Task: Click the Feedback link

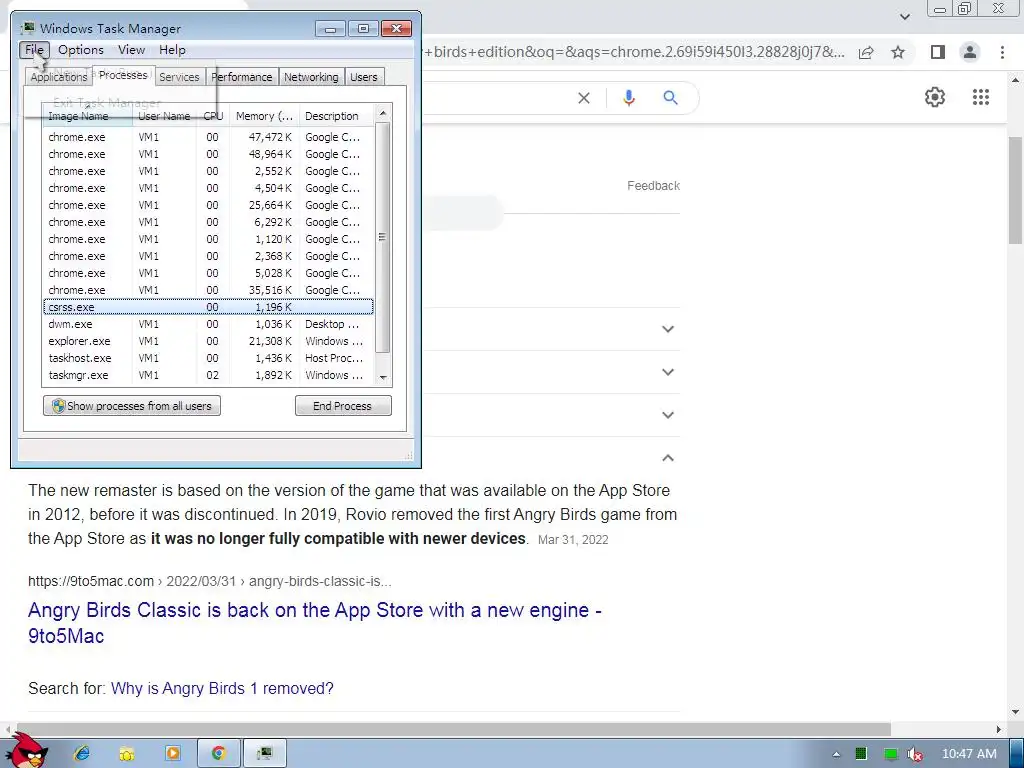Action: point(653,186)
